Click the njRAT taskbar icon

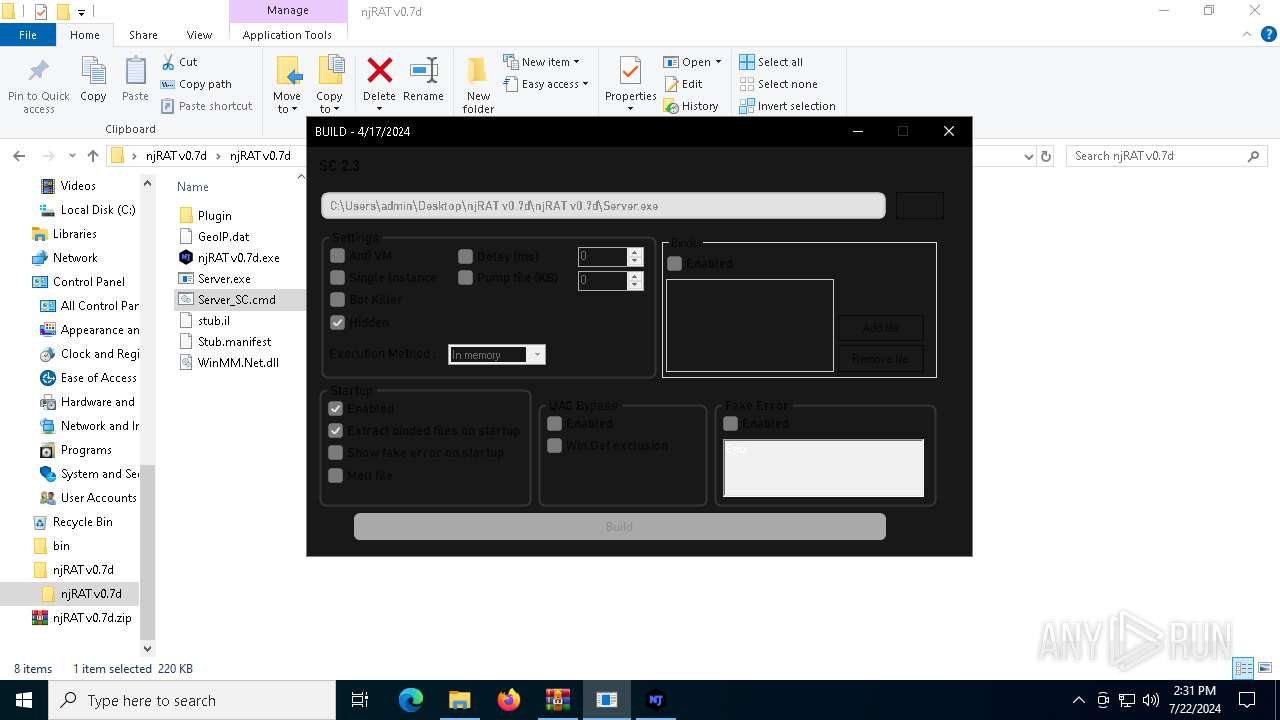(x=656, y=700)
